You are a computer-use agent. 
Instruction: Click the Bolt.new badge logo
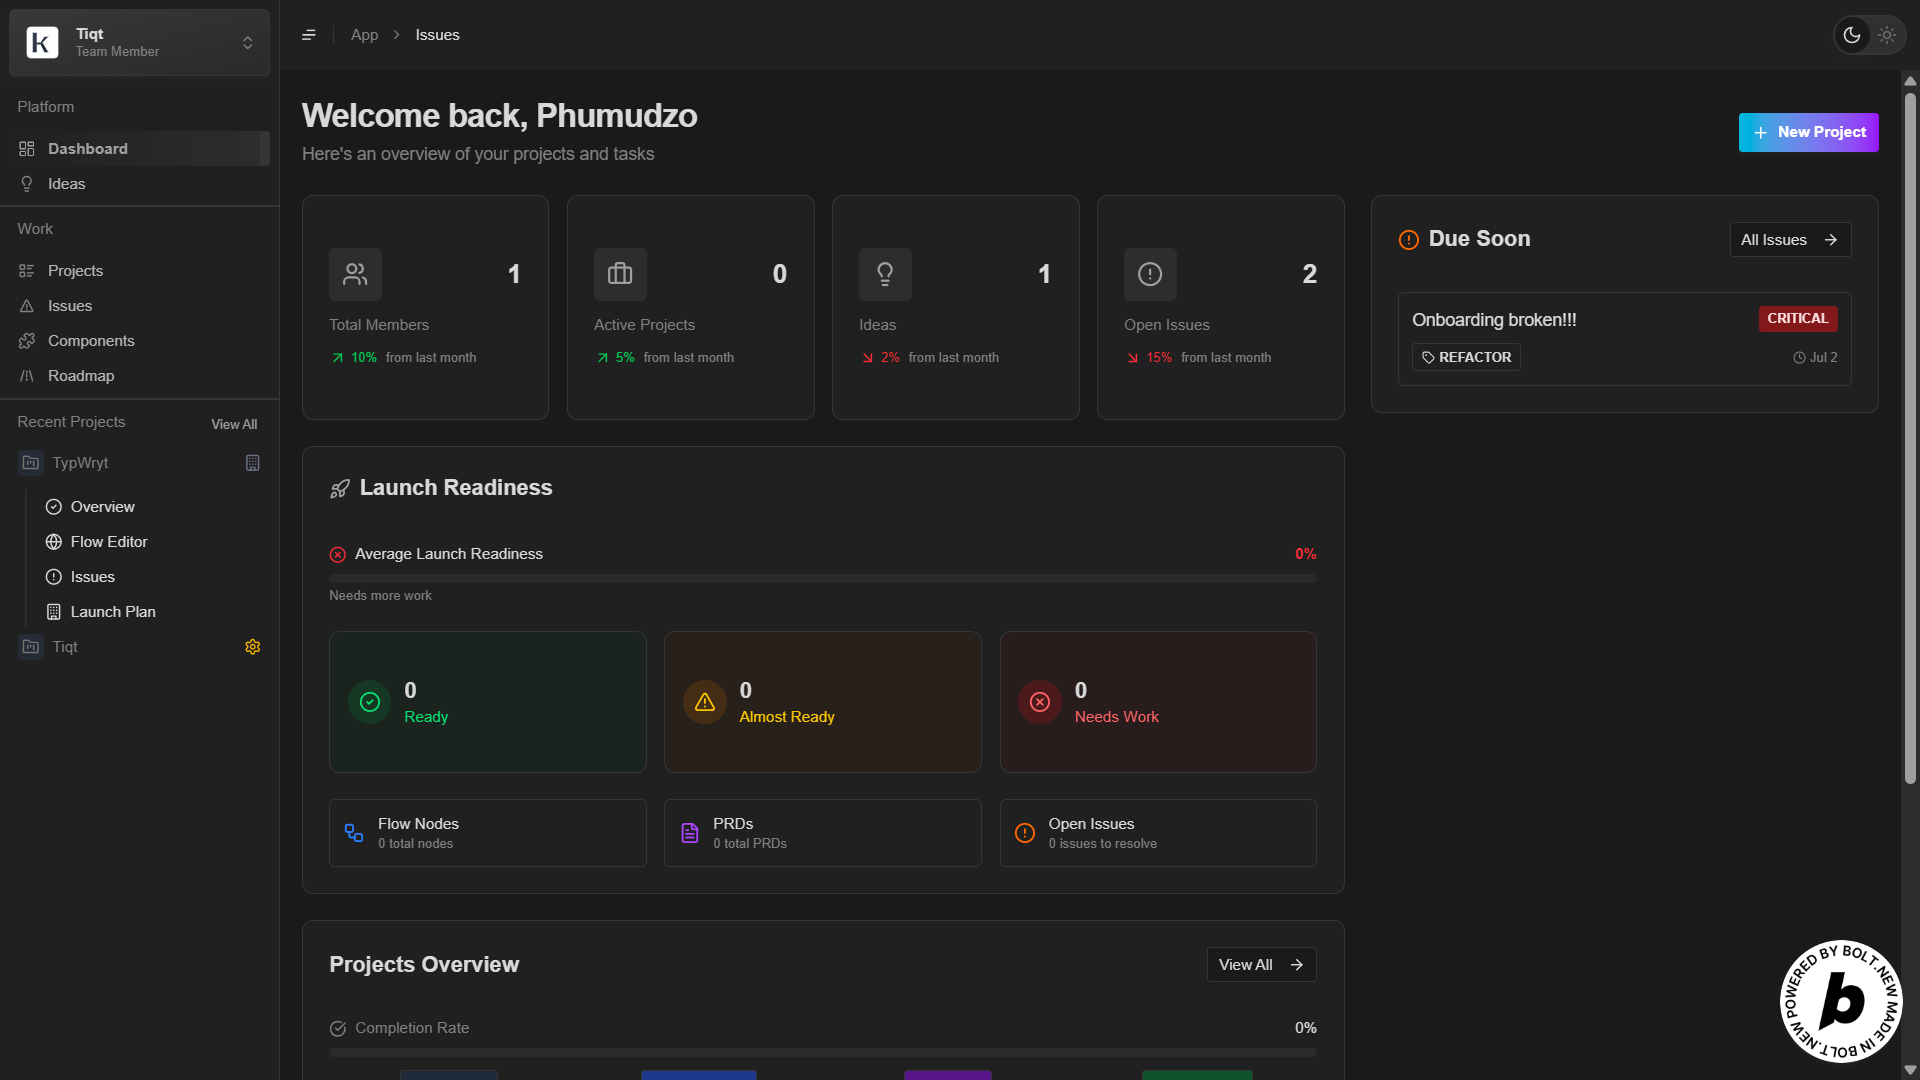pos(1840,1001)
